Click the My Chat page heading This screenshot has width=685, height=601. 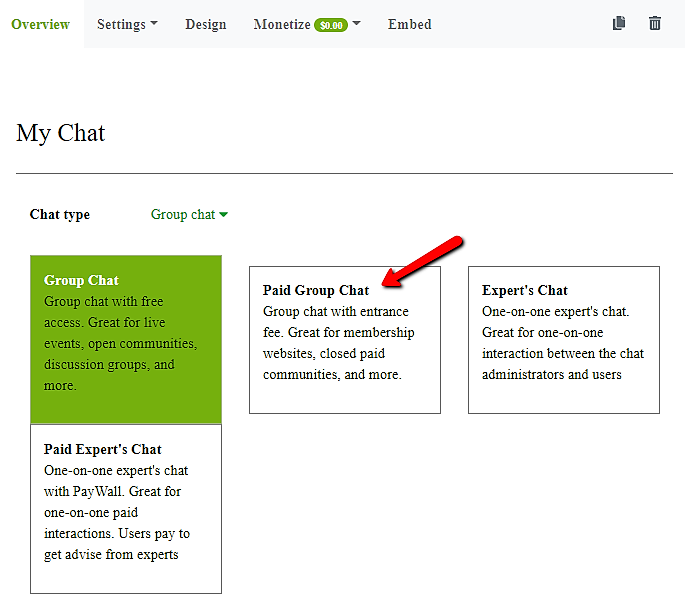tap(61, 133)
